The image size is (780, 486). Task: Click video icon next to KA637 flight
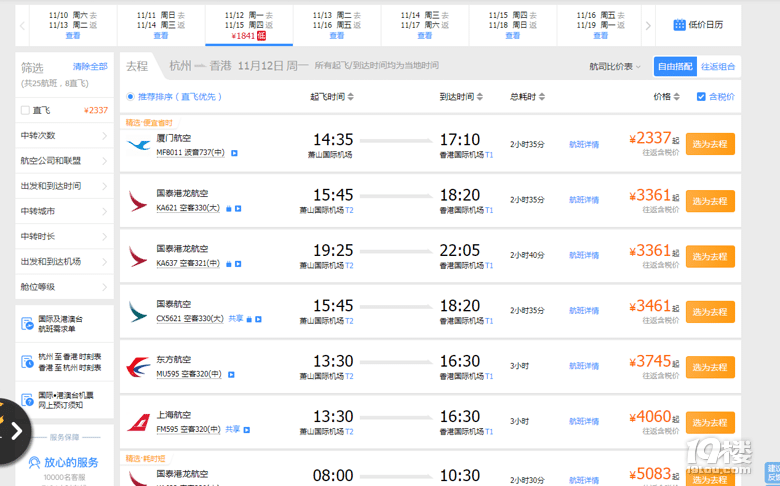[238, 264]
